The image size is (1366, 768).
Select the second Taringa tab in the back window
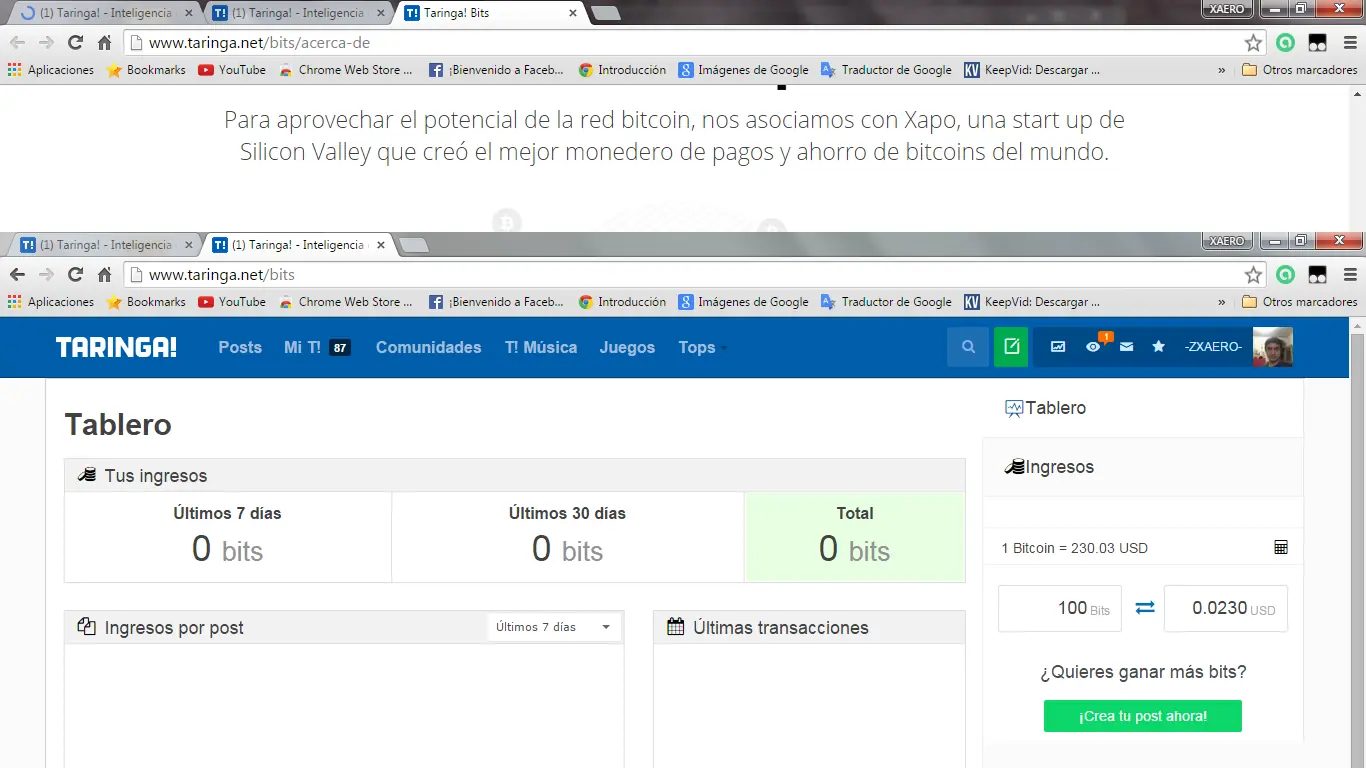pyautogui.click(x=300, y=13)
